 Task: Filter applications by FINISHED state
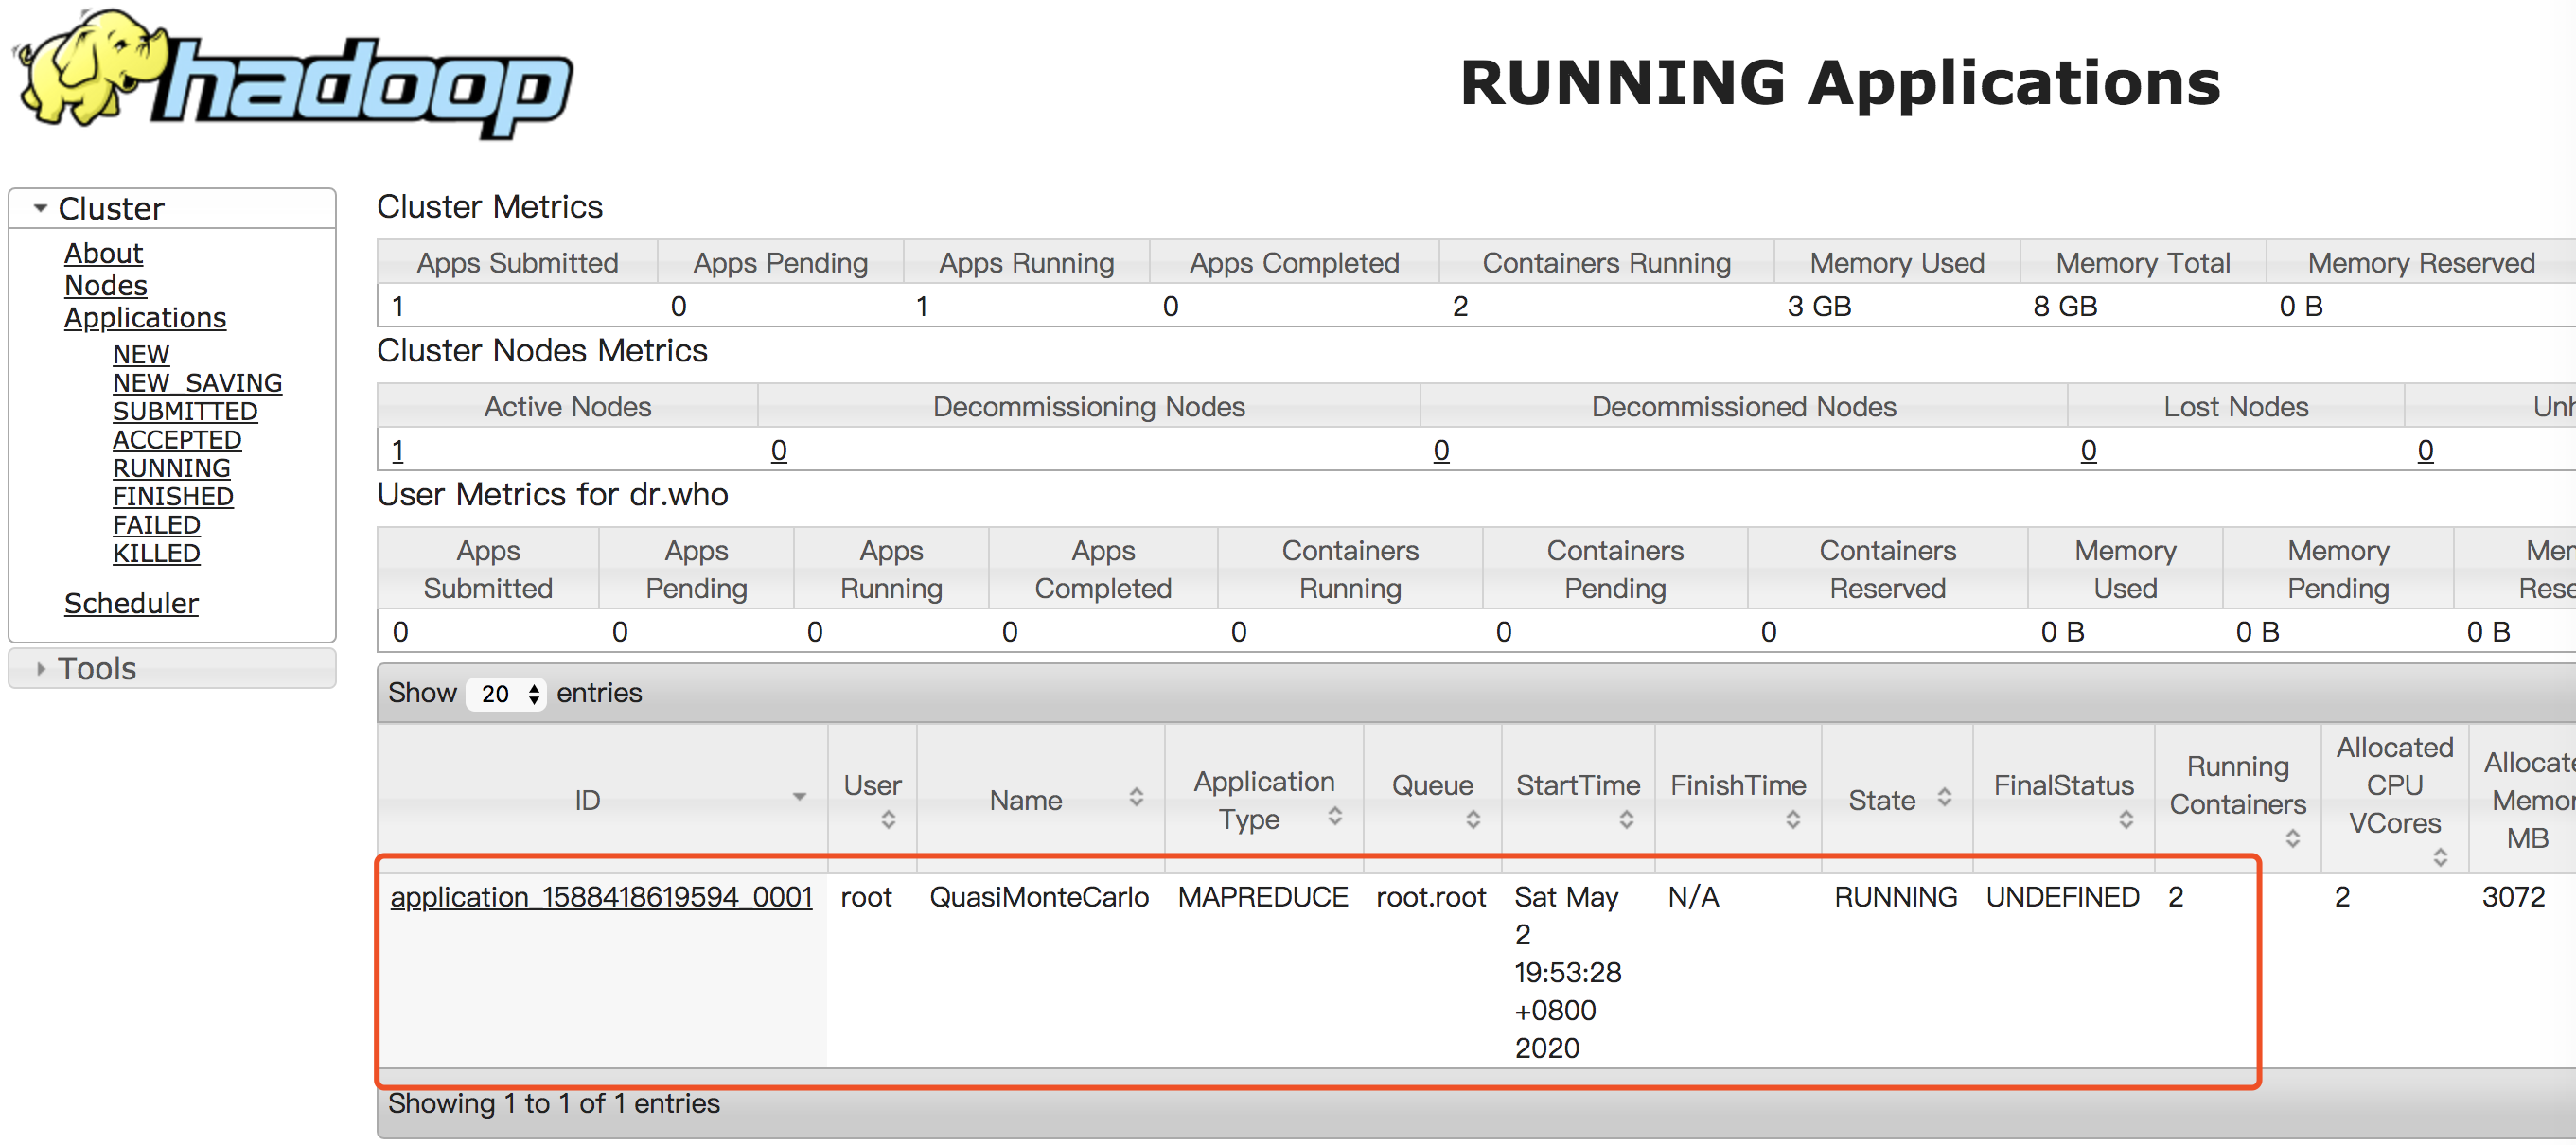point(173,496)
